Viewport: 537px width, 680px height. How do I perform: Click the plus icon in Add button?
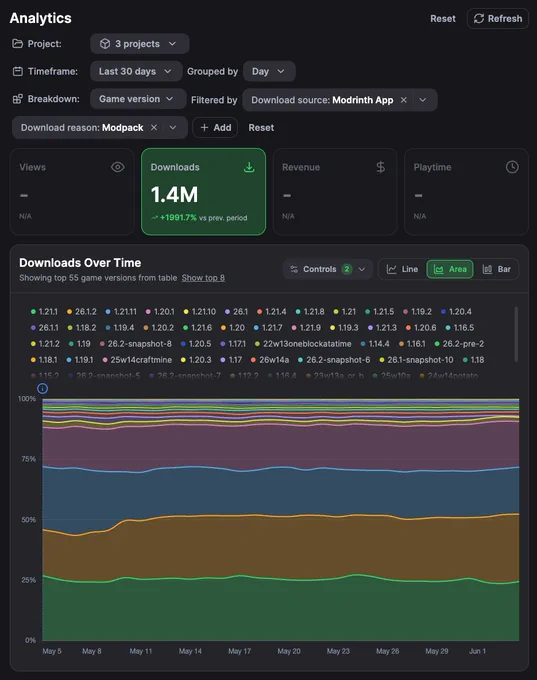click(204, 128)
